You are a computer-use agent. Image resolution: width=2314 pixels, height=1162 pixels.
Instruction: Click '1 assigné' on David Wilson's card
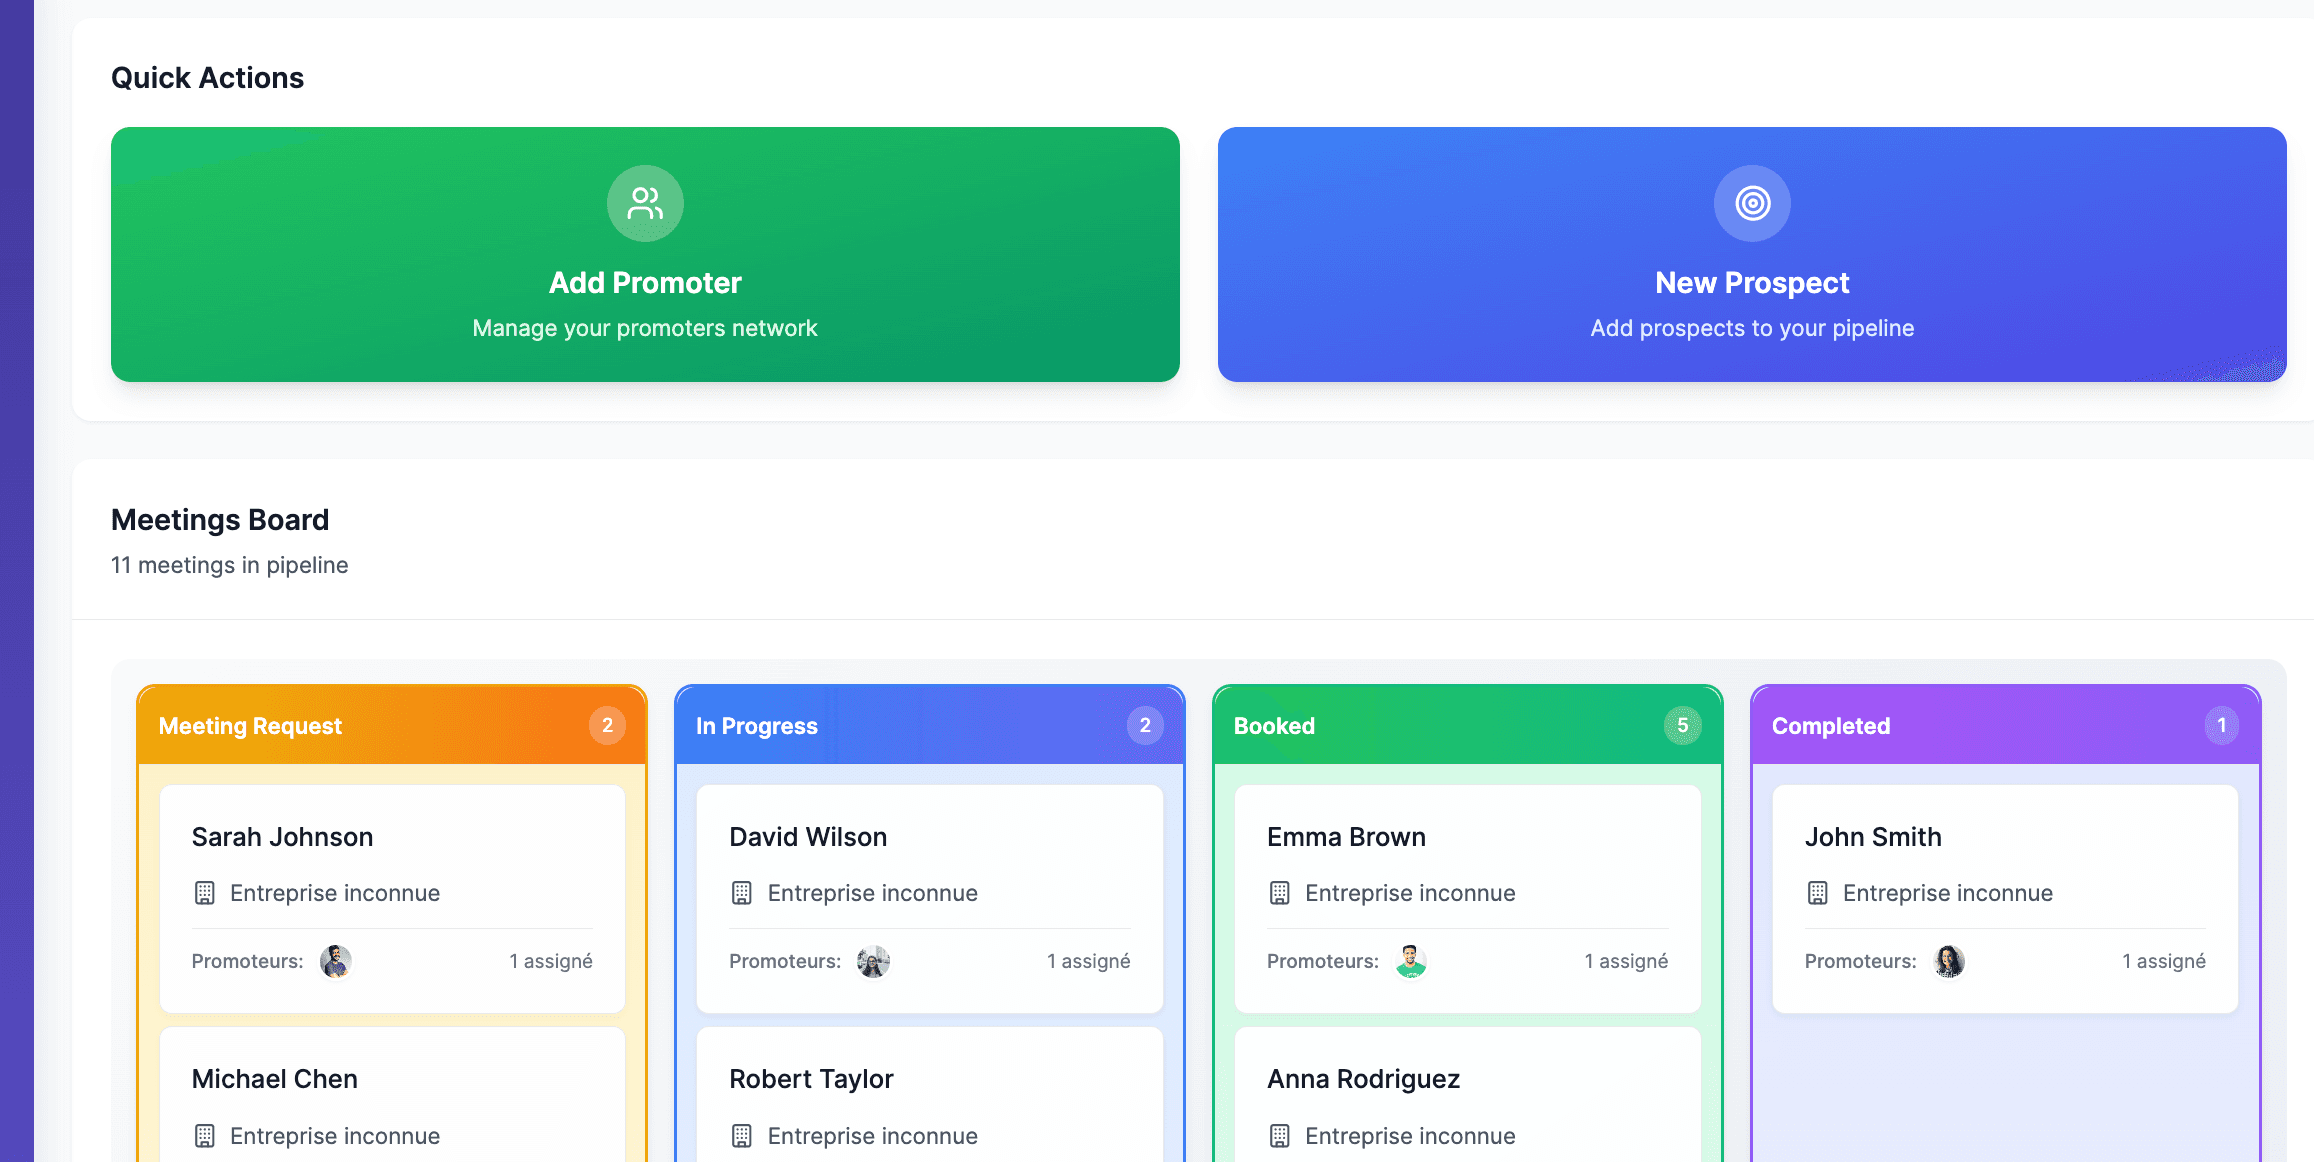click(1088, 961)
